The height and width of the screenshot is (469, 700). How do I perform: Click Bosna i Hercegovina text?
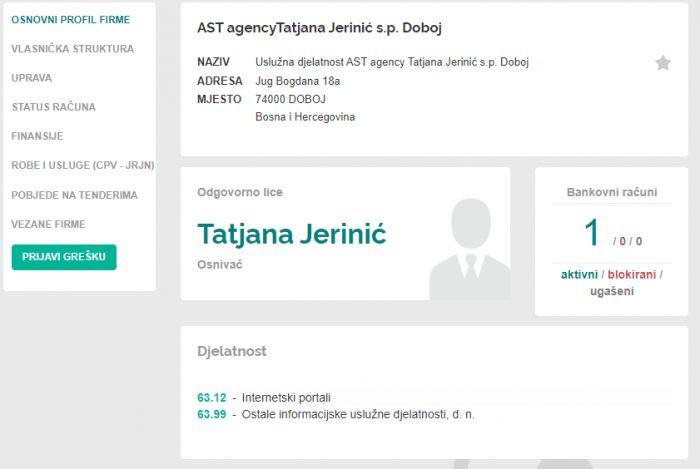click(x=305, y=117)
